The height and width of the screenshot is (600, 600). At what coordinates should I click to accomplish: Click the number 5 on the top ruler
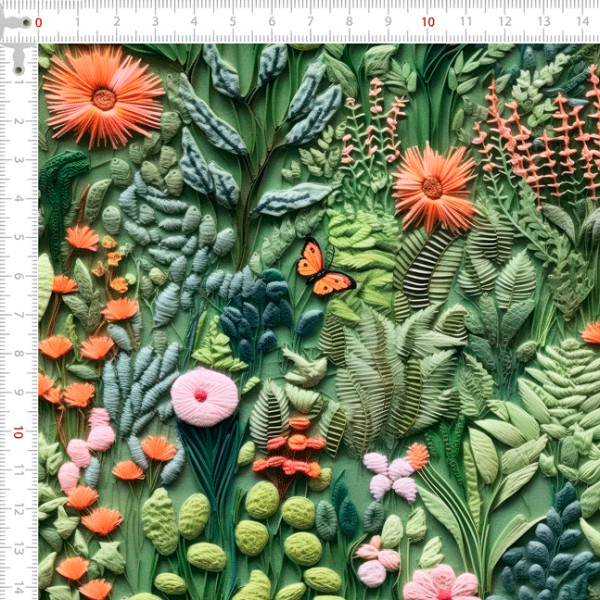pyautogui.click(x=233, y=21)
